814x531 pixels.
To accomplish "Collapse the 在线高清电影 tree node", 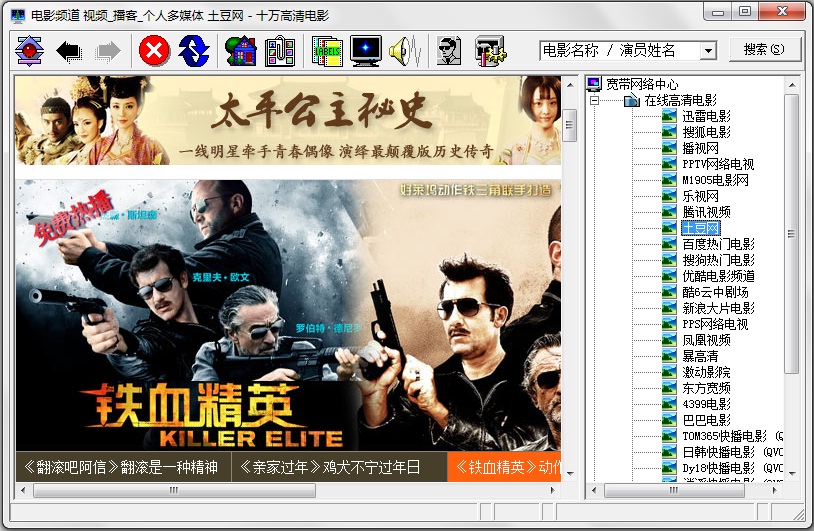I will tap(594, 101).
